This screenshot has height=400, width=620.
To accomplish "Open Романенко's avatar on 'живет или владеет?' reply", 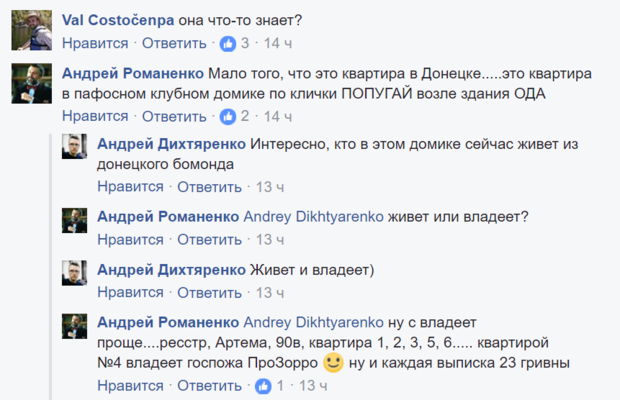I will pyautogui.click(x=76, y=220).
